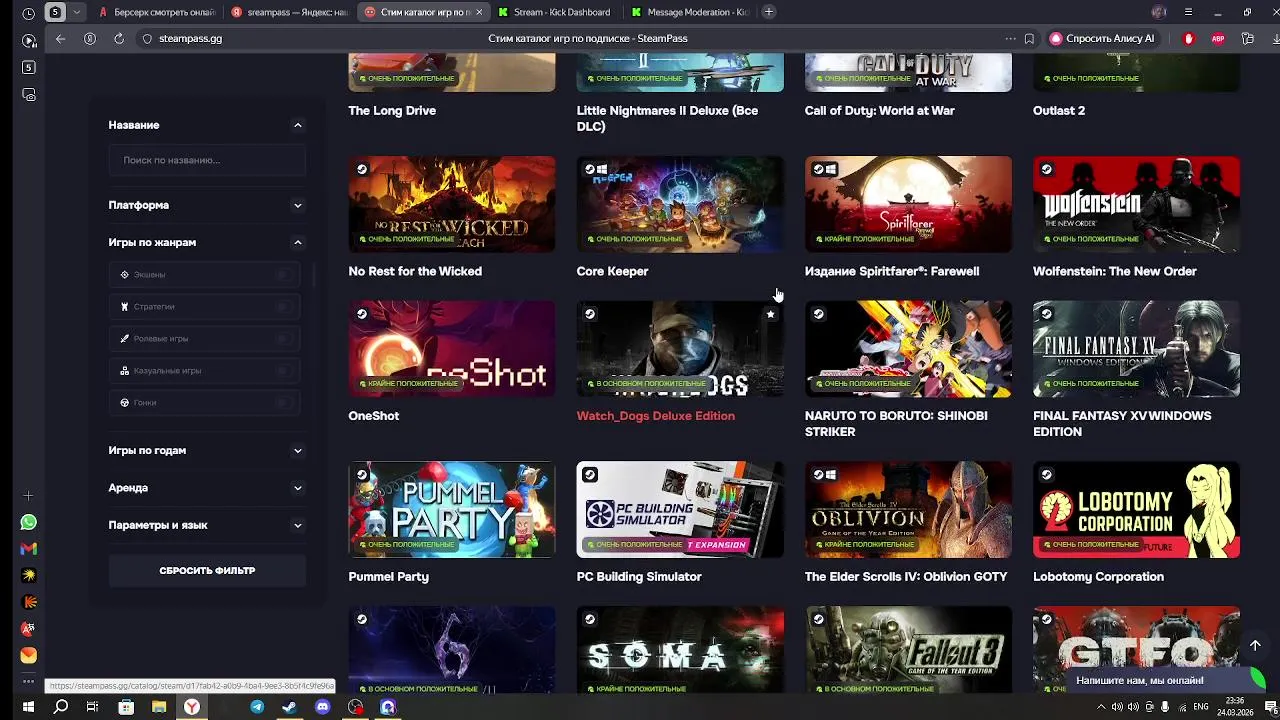This screenshot has height=720, width=1280.
Task: Open Telegram from the Windows taskbar
Action: coord(257,707)
